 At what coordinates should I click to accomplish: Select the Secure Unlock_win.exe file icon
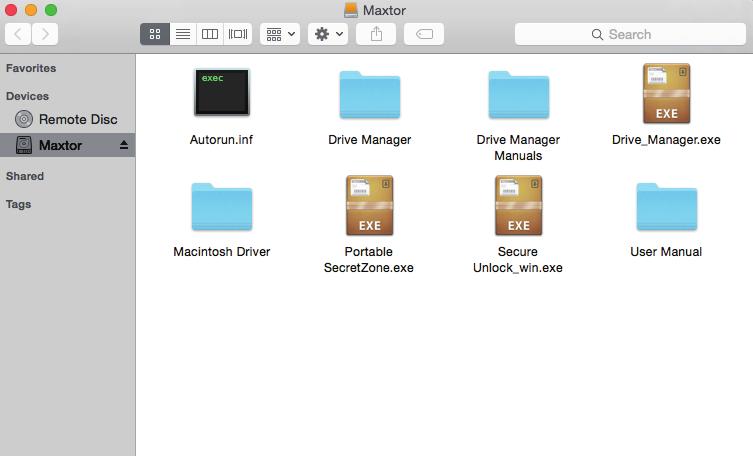click(519, 205)
